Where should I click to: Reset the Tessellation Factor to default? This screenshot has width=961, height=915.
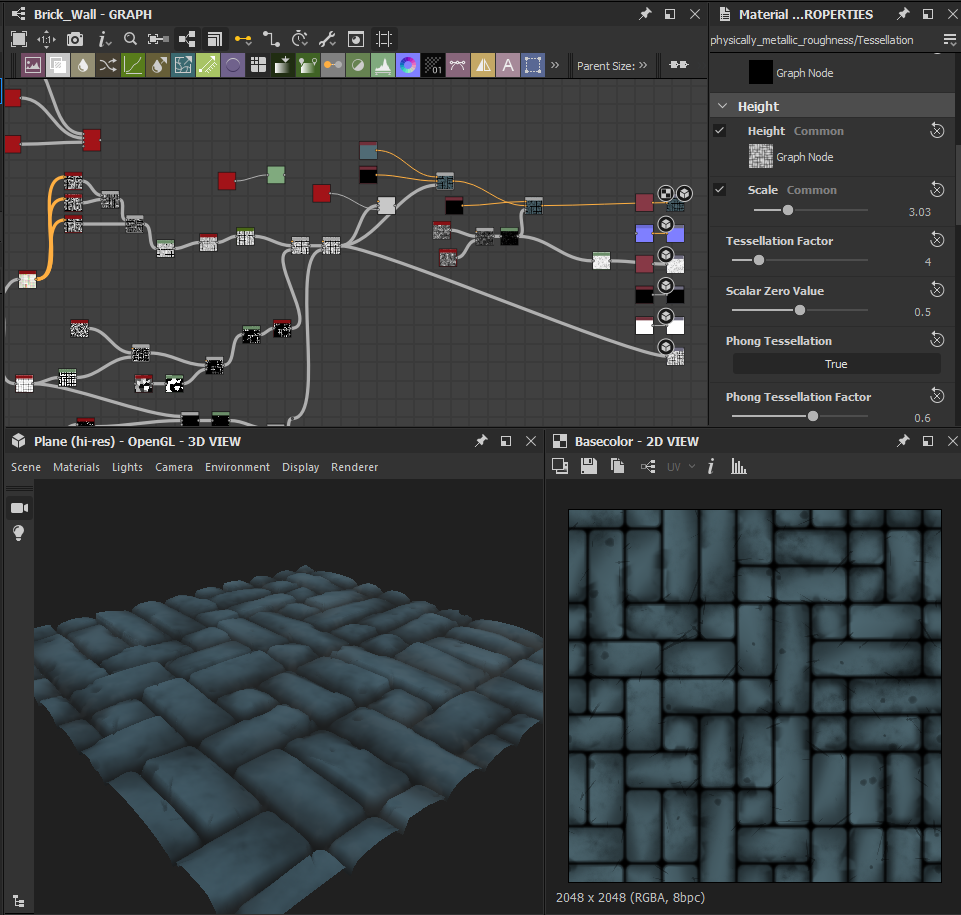click(937, 240)
